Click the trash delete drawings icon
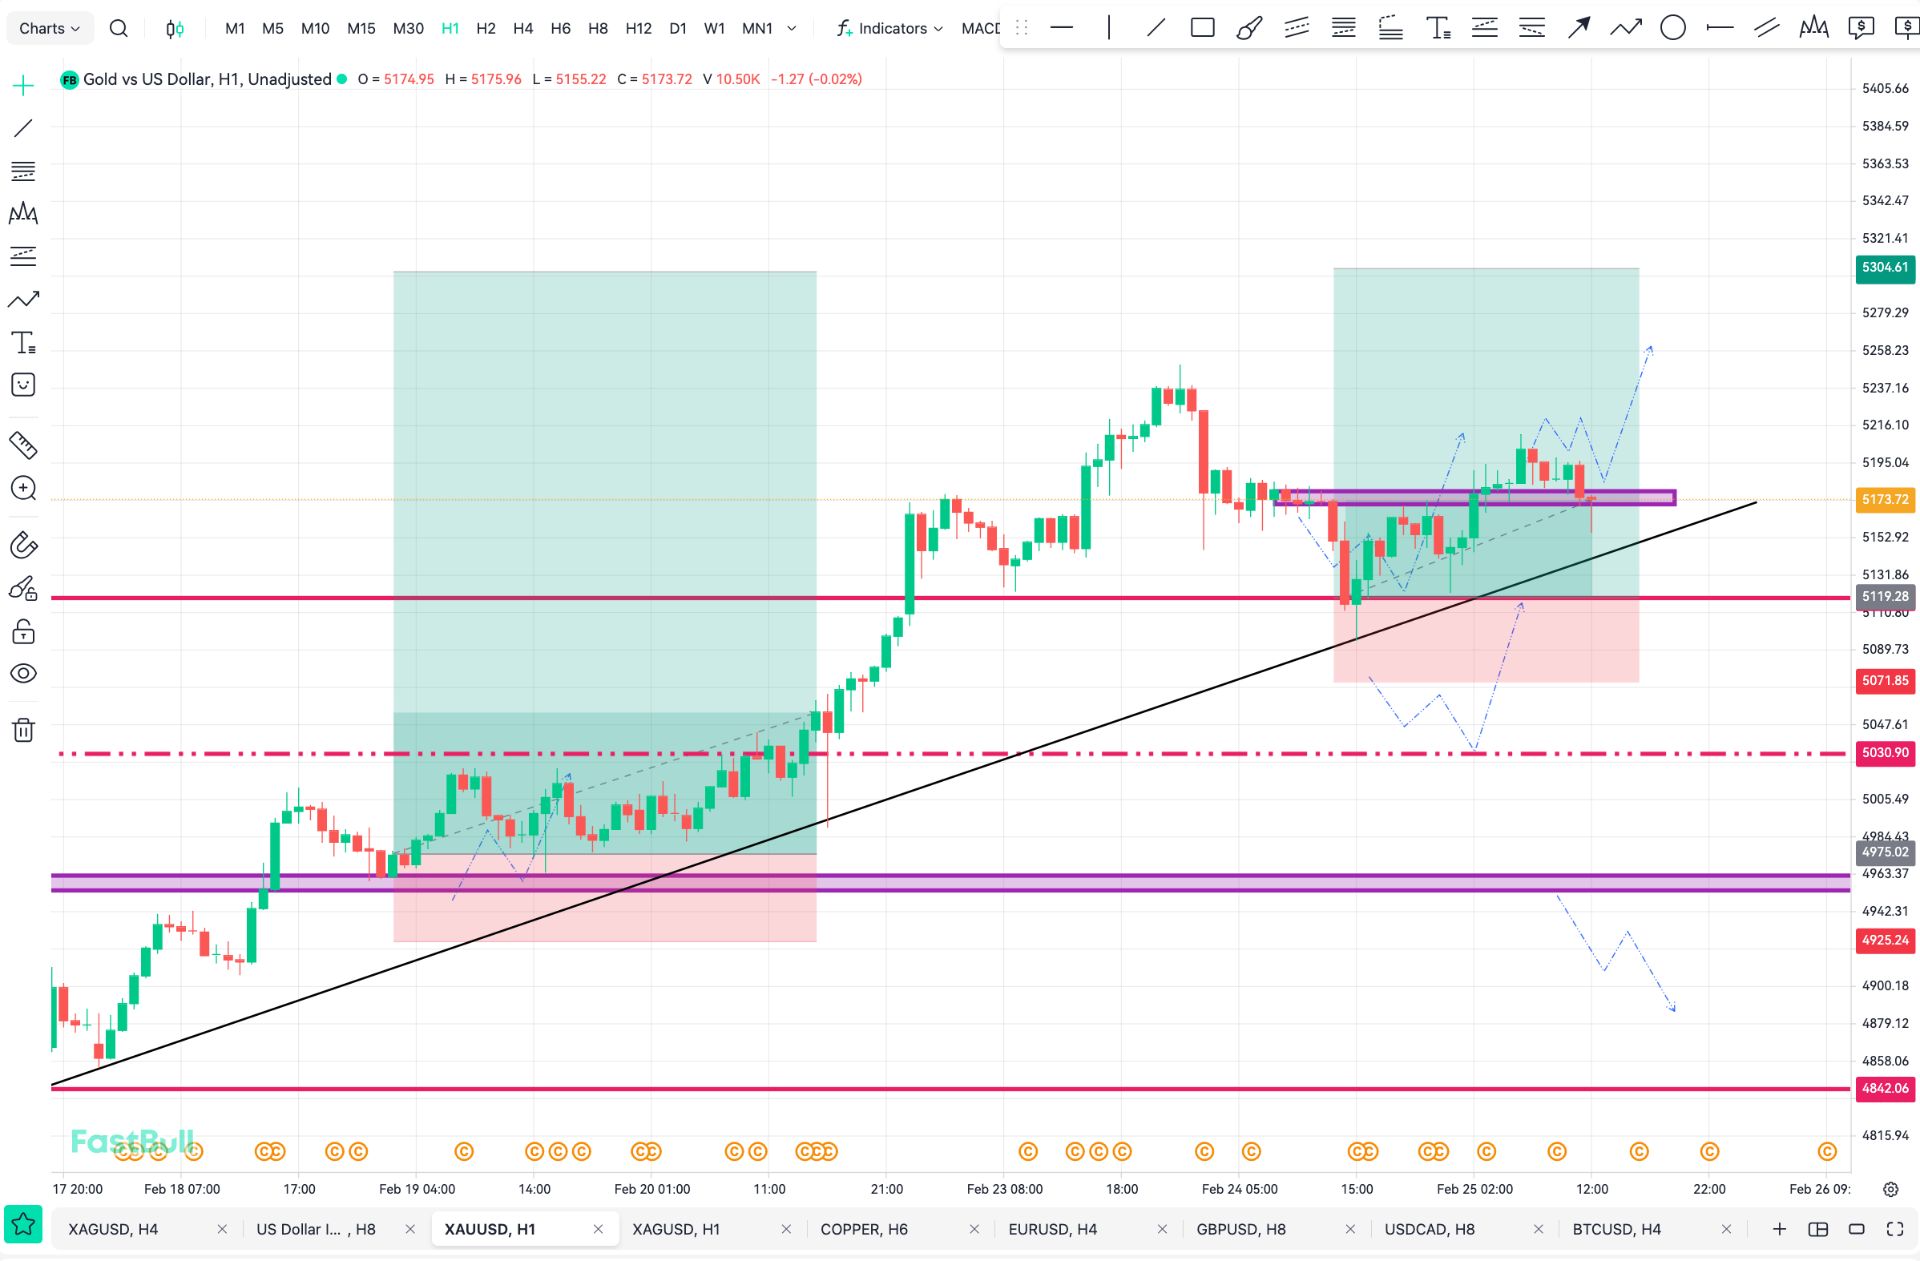1920x1261 pixels. click(23, 730)
